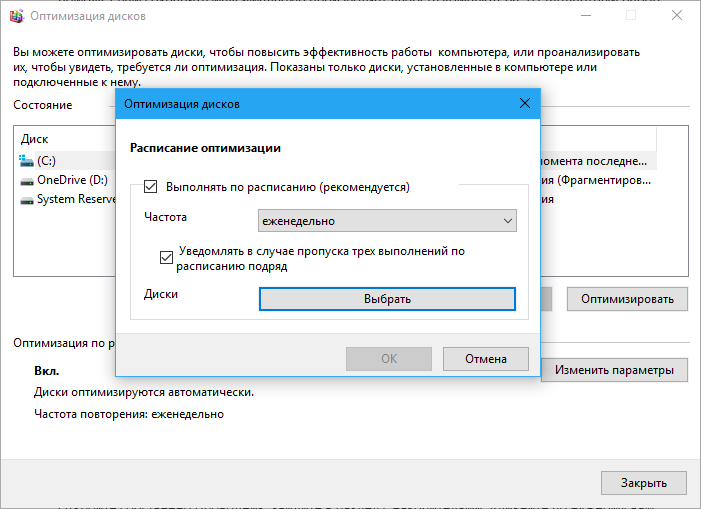The width and height of the screenshot is (701, 509).
Task: Minimize the main Optimize Drives window
Action: (586, 16)
